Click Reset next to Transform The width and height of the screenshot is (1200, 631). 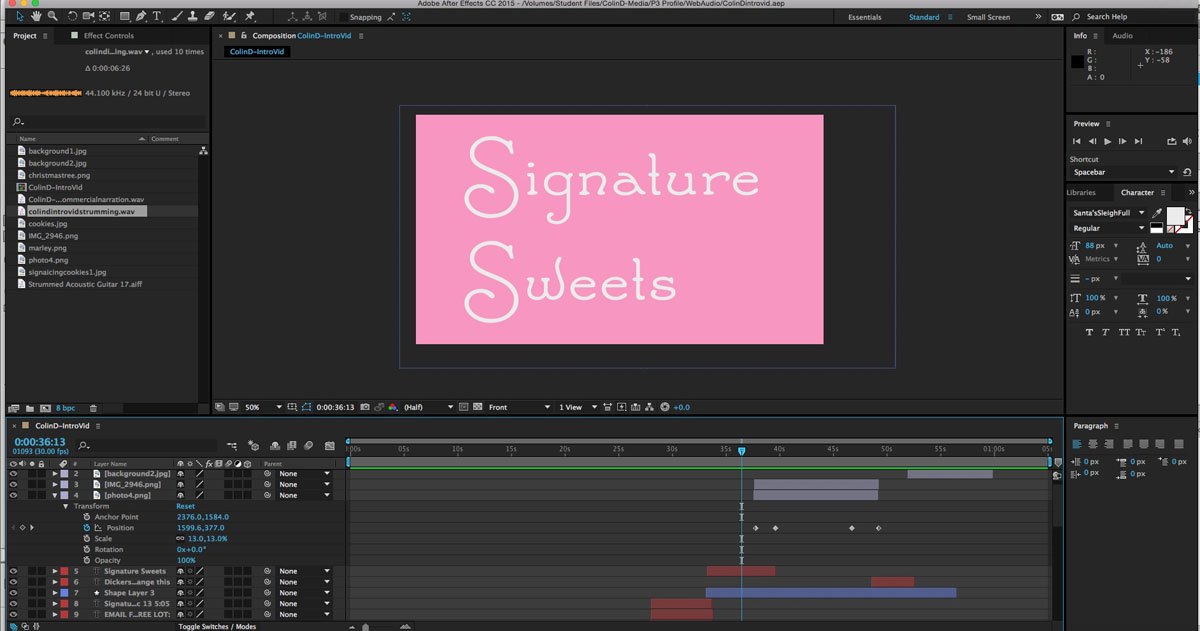point(185,506)
